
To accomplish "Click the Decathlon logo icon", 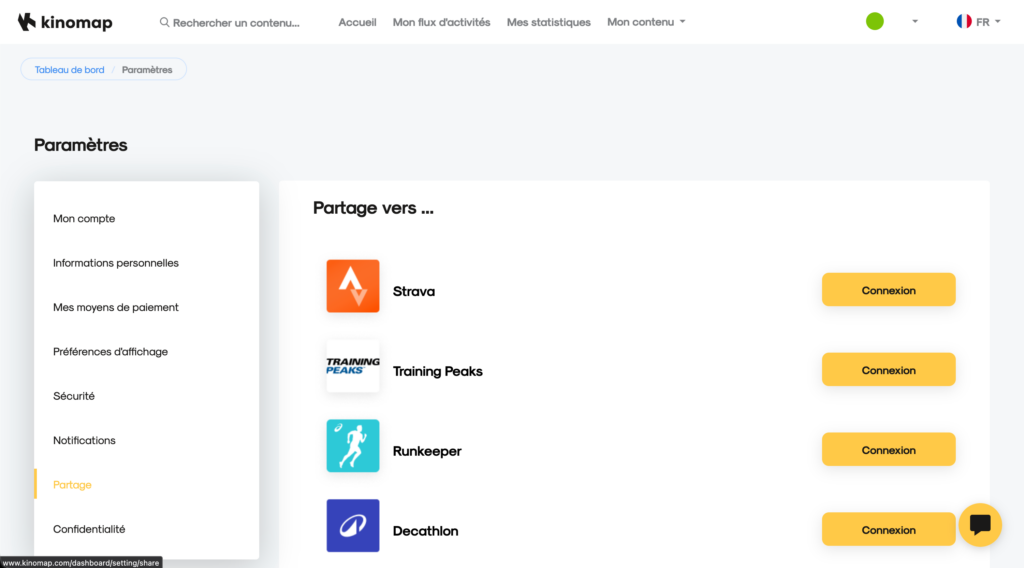I will coord(353,526).
